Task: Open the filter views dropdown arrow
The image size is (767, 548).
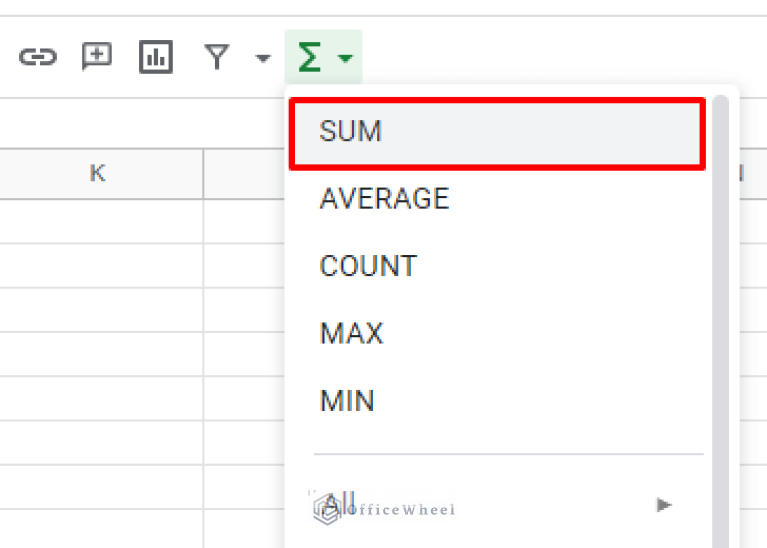Action: [263, 59]
